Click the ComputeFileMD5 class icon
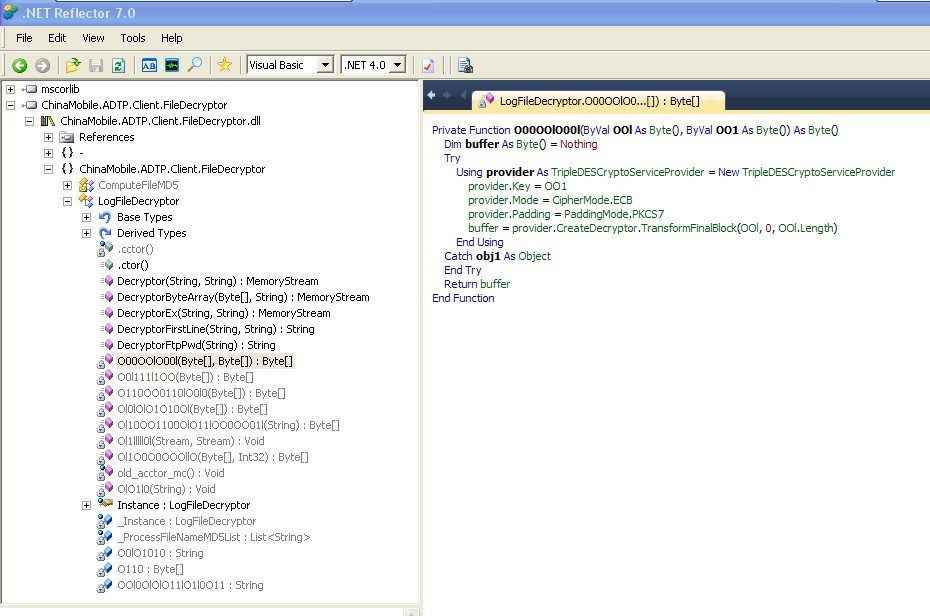 pyautogui.click(x=87, y=185)
